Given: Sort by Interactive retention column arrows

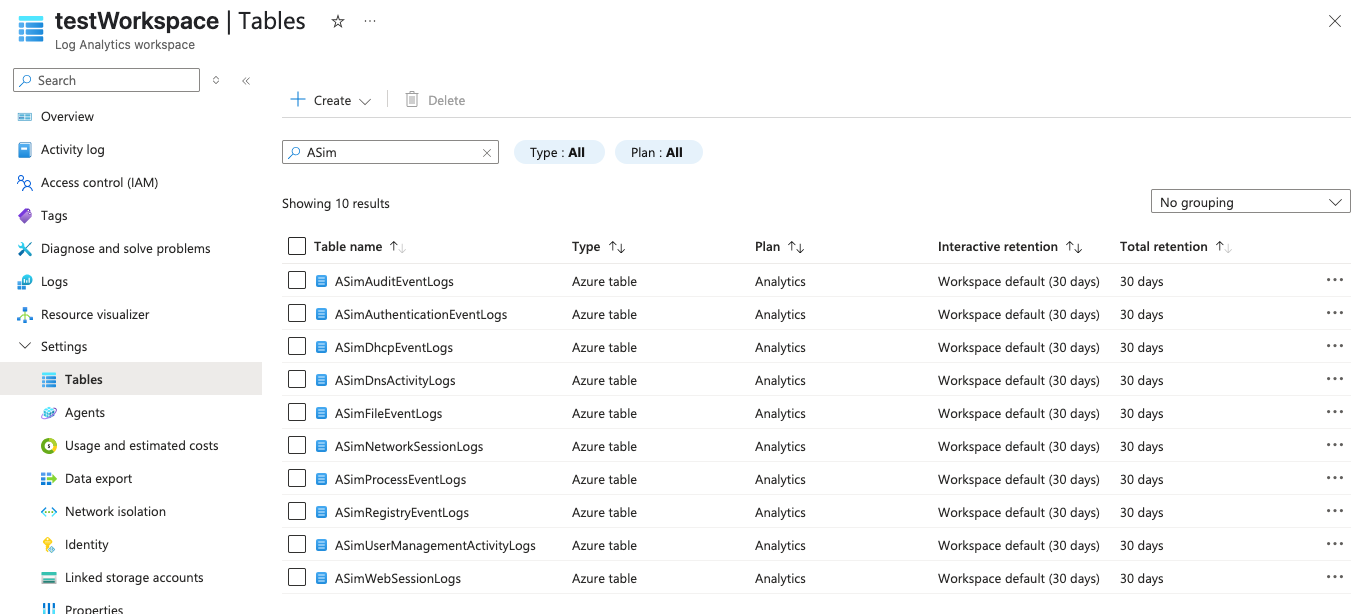Looking at the screenshot, I should [x=1074, y=247].
